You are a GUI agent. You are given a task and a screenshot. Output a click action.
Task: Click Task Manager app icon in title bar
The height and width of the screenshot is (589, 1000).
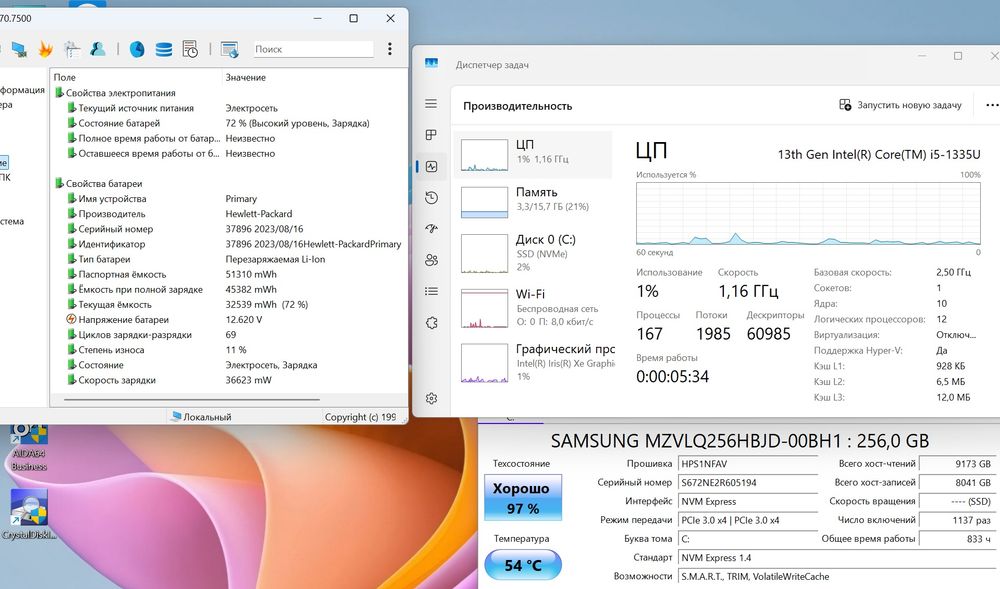click(x=432, y=64)
